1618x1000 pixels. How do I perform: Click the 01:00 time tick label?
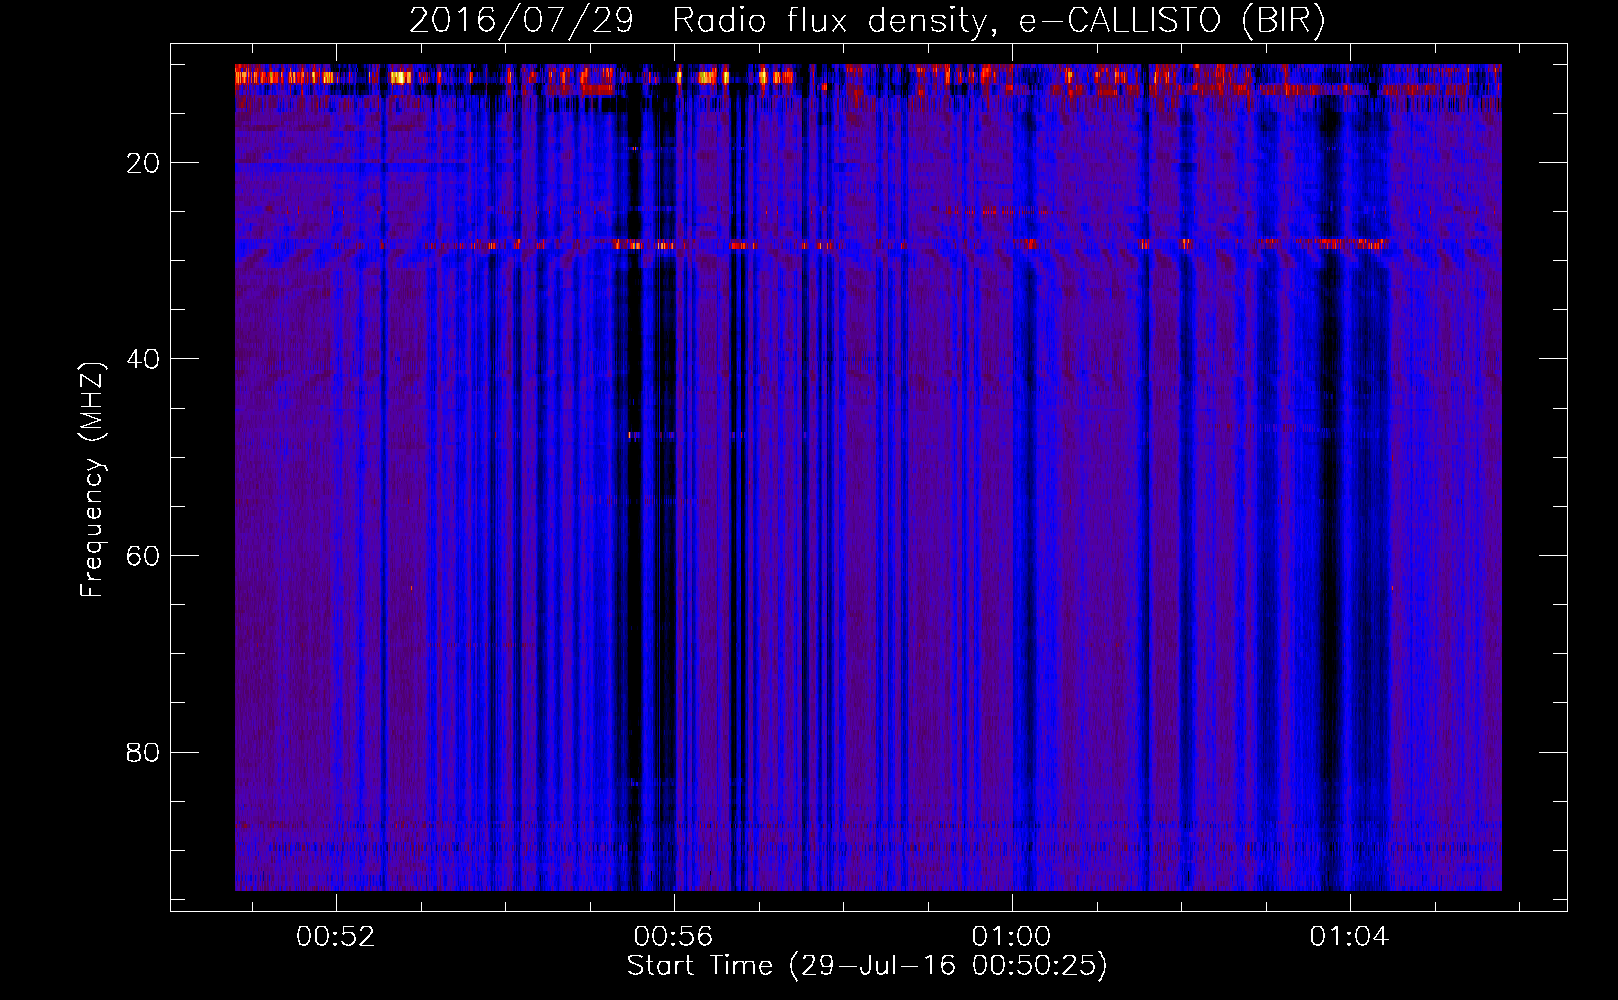click(x=1012, y=936)
